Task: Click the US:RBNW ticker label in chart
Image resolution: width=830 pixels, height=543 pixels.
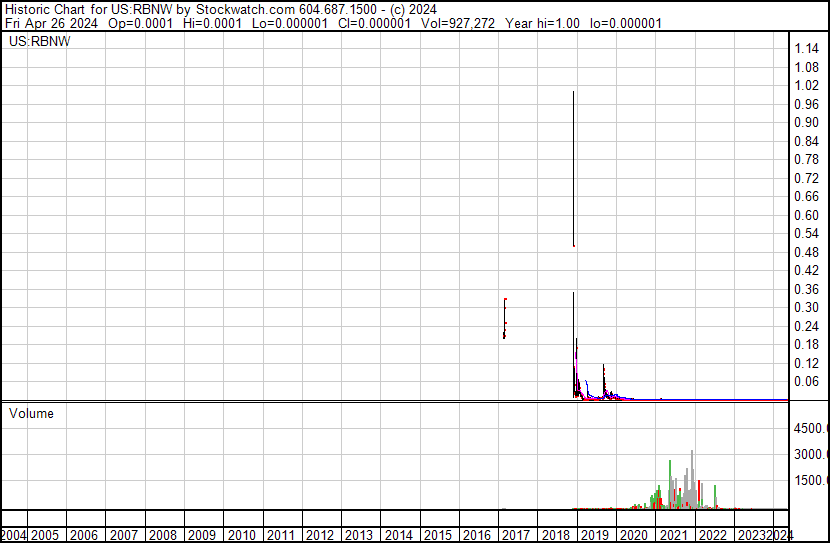Action: (x=40, y=41)
